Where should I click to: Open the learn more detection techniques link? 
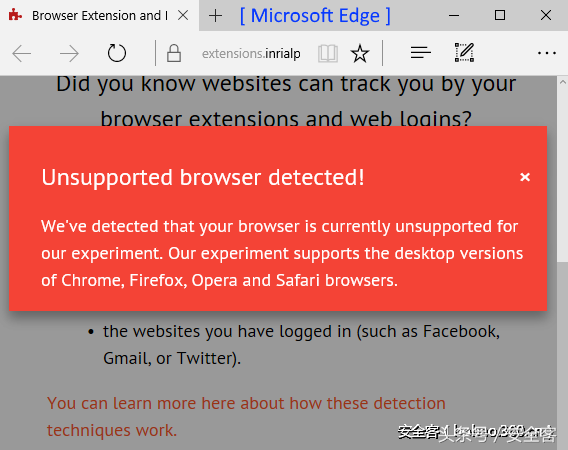(x=246, y=417)
